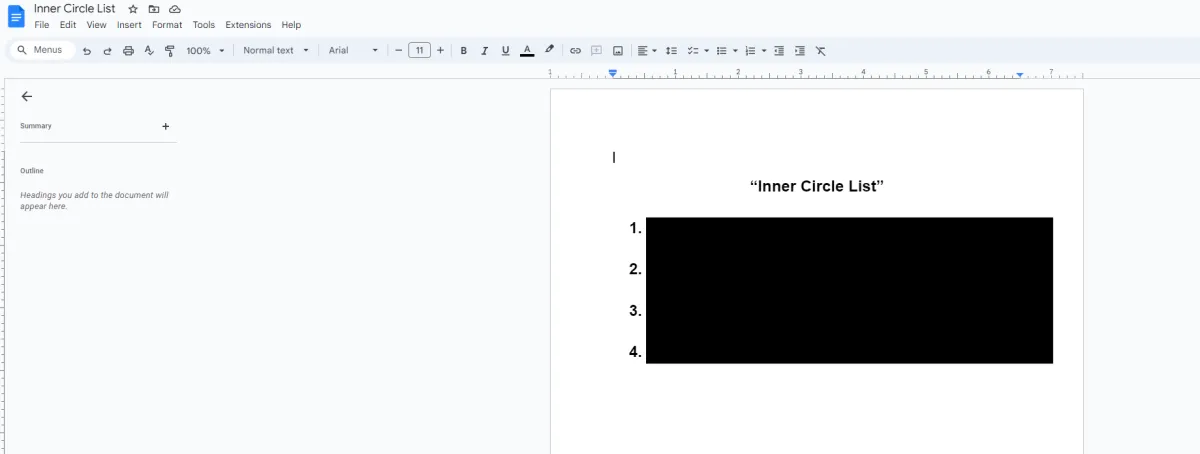
Task: Decrease font size with minus button
Action: pyautogui.click(x=398, y=50)
